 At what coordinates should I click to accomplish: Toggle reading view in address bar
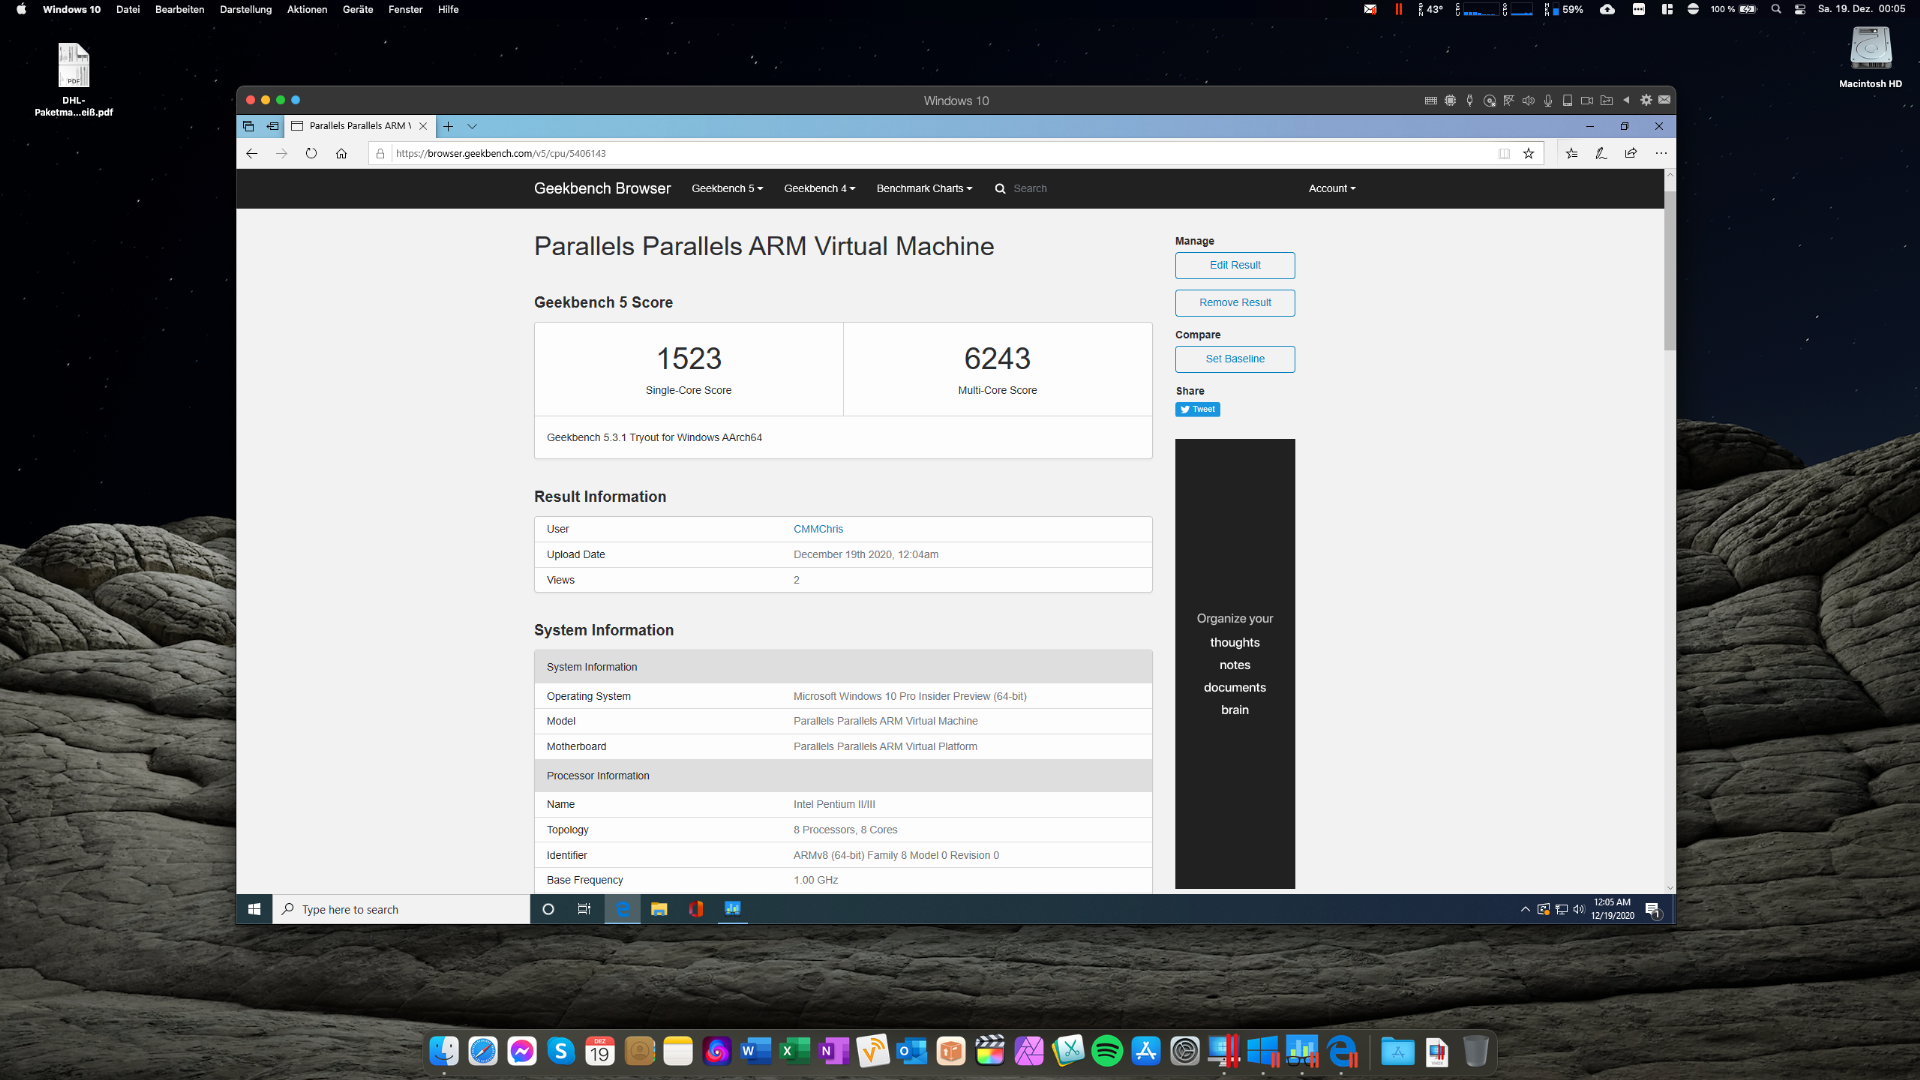1504,154
